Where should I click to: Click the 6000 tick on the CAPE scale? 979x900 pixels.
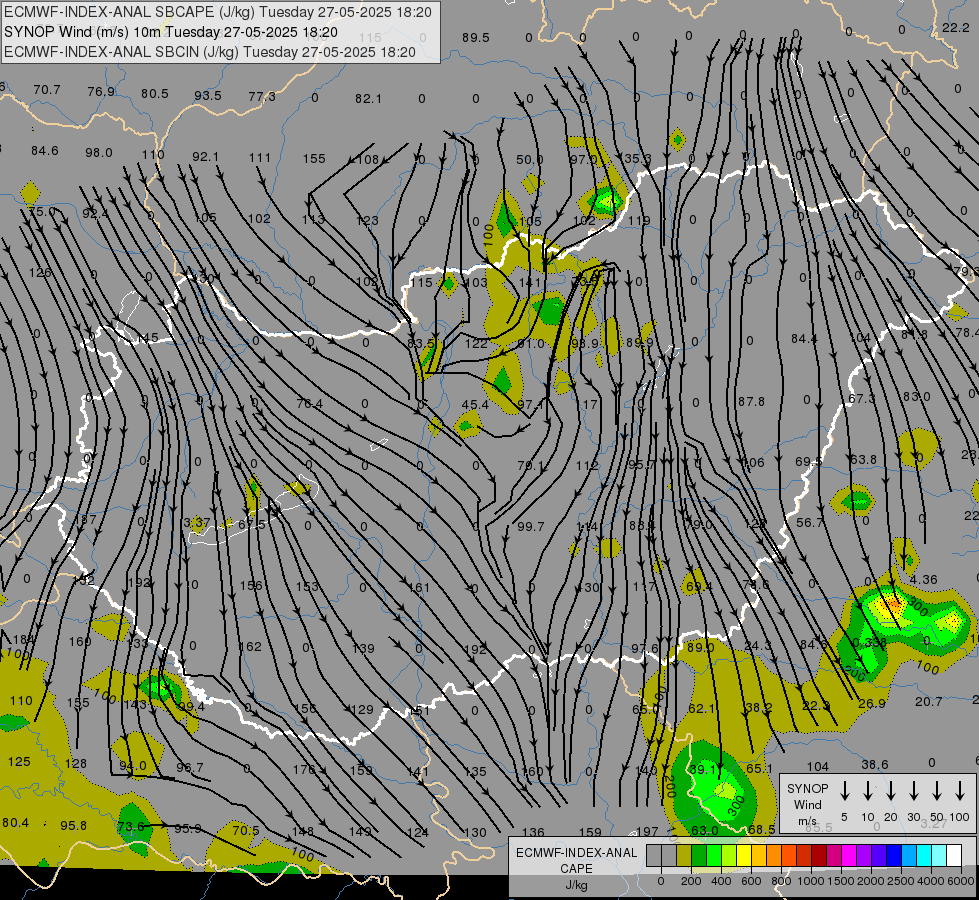coord(962,881)
